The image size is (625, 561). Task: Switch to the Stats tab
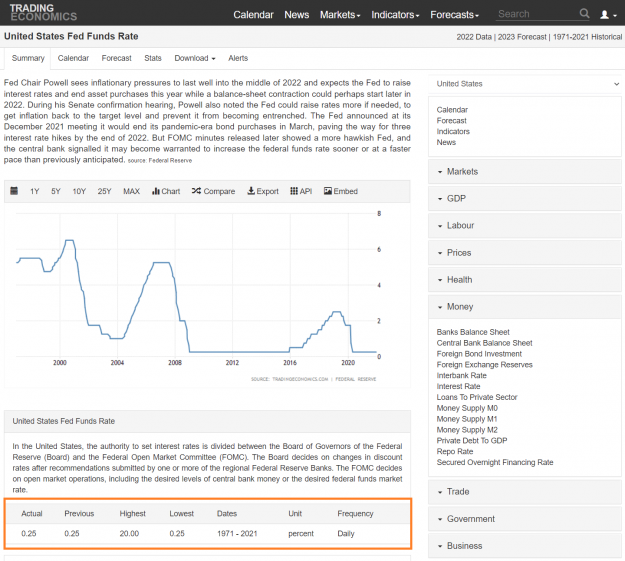click(153, 58)
